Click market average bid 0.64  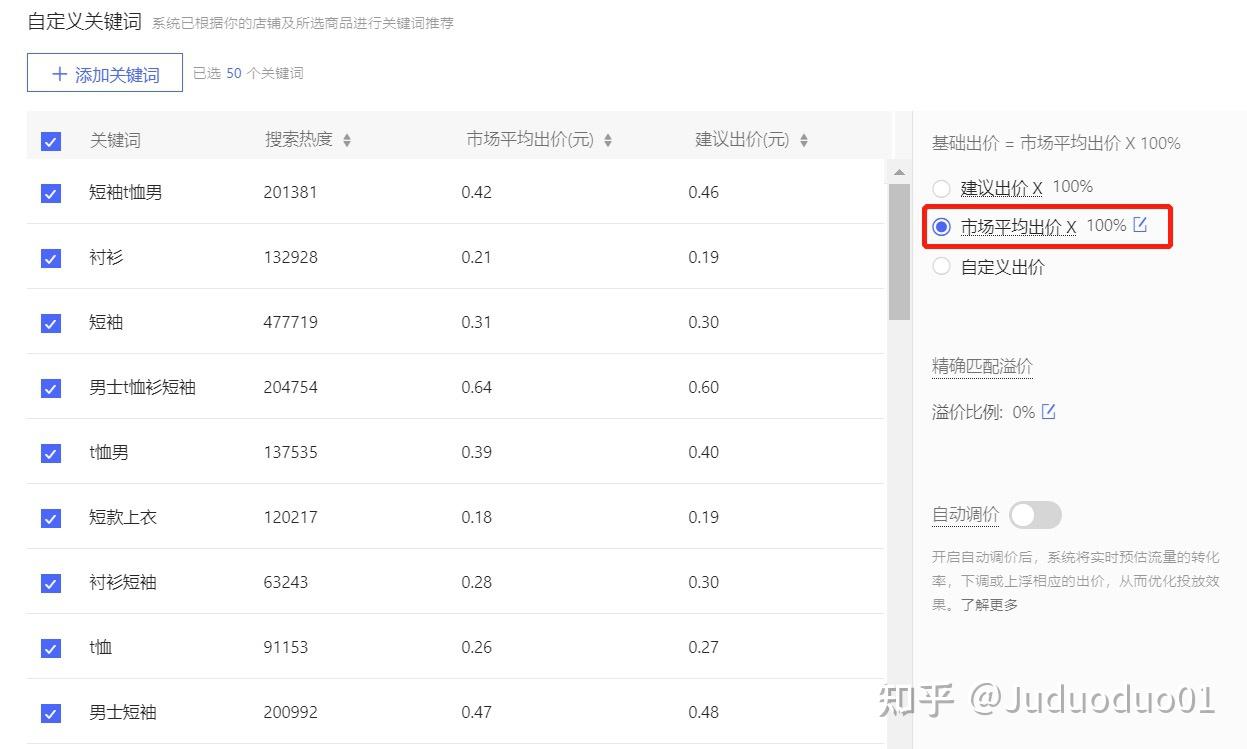[x=477, y=387]
